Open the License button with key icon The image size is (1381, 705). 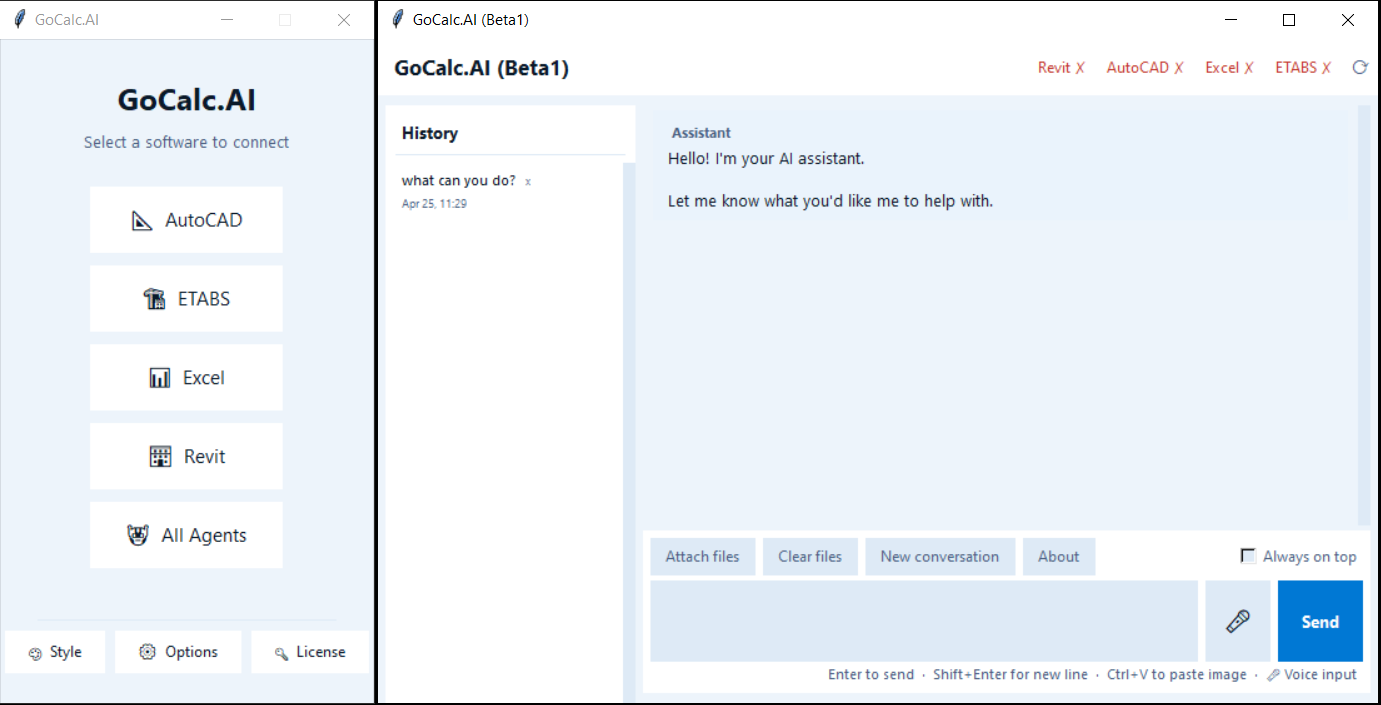coord(310,652)
